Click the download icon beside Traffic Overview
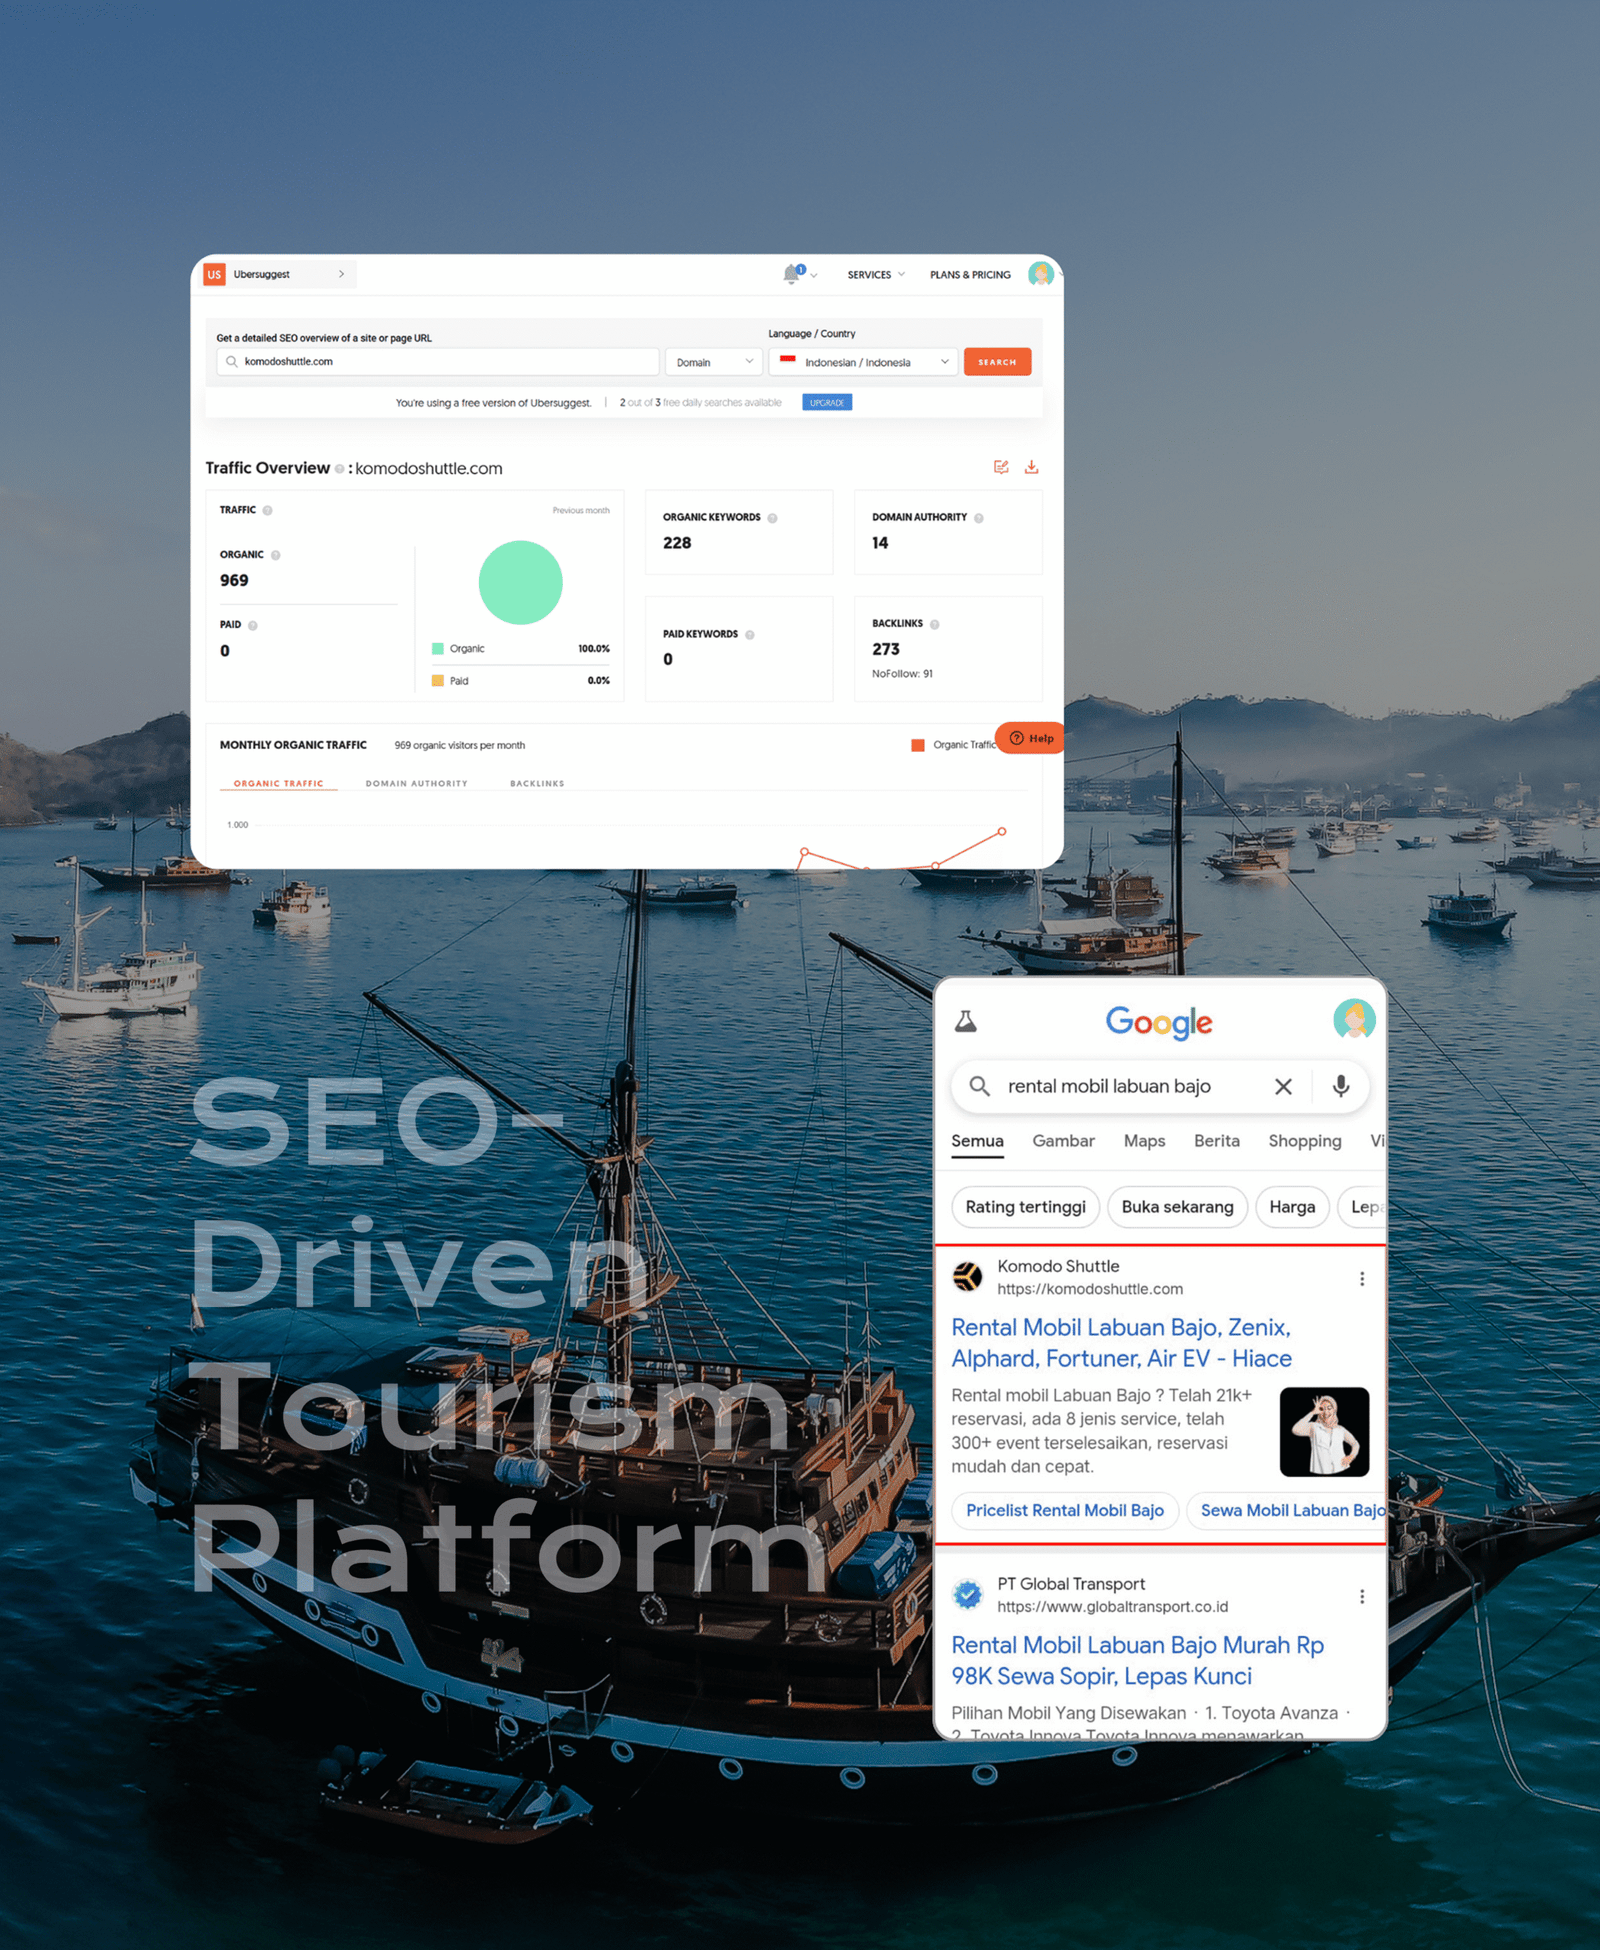Screen dimensions: 1600x1950 coord(1031,467)
